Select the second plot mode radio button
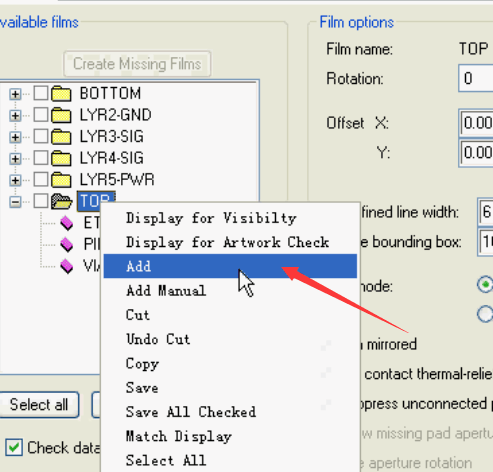The image size is (493, 472). pos(485,314)
